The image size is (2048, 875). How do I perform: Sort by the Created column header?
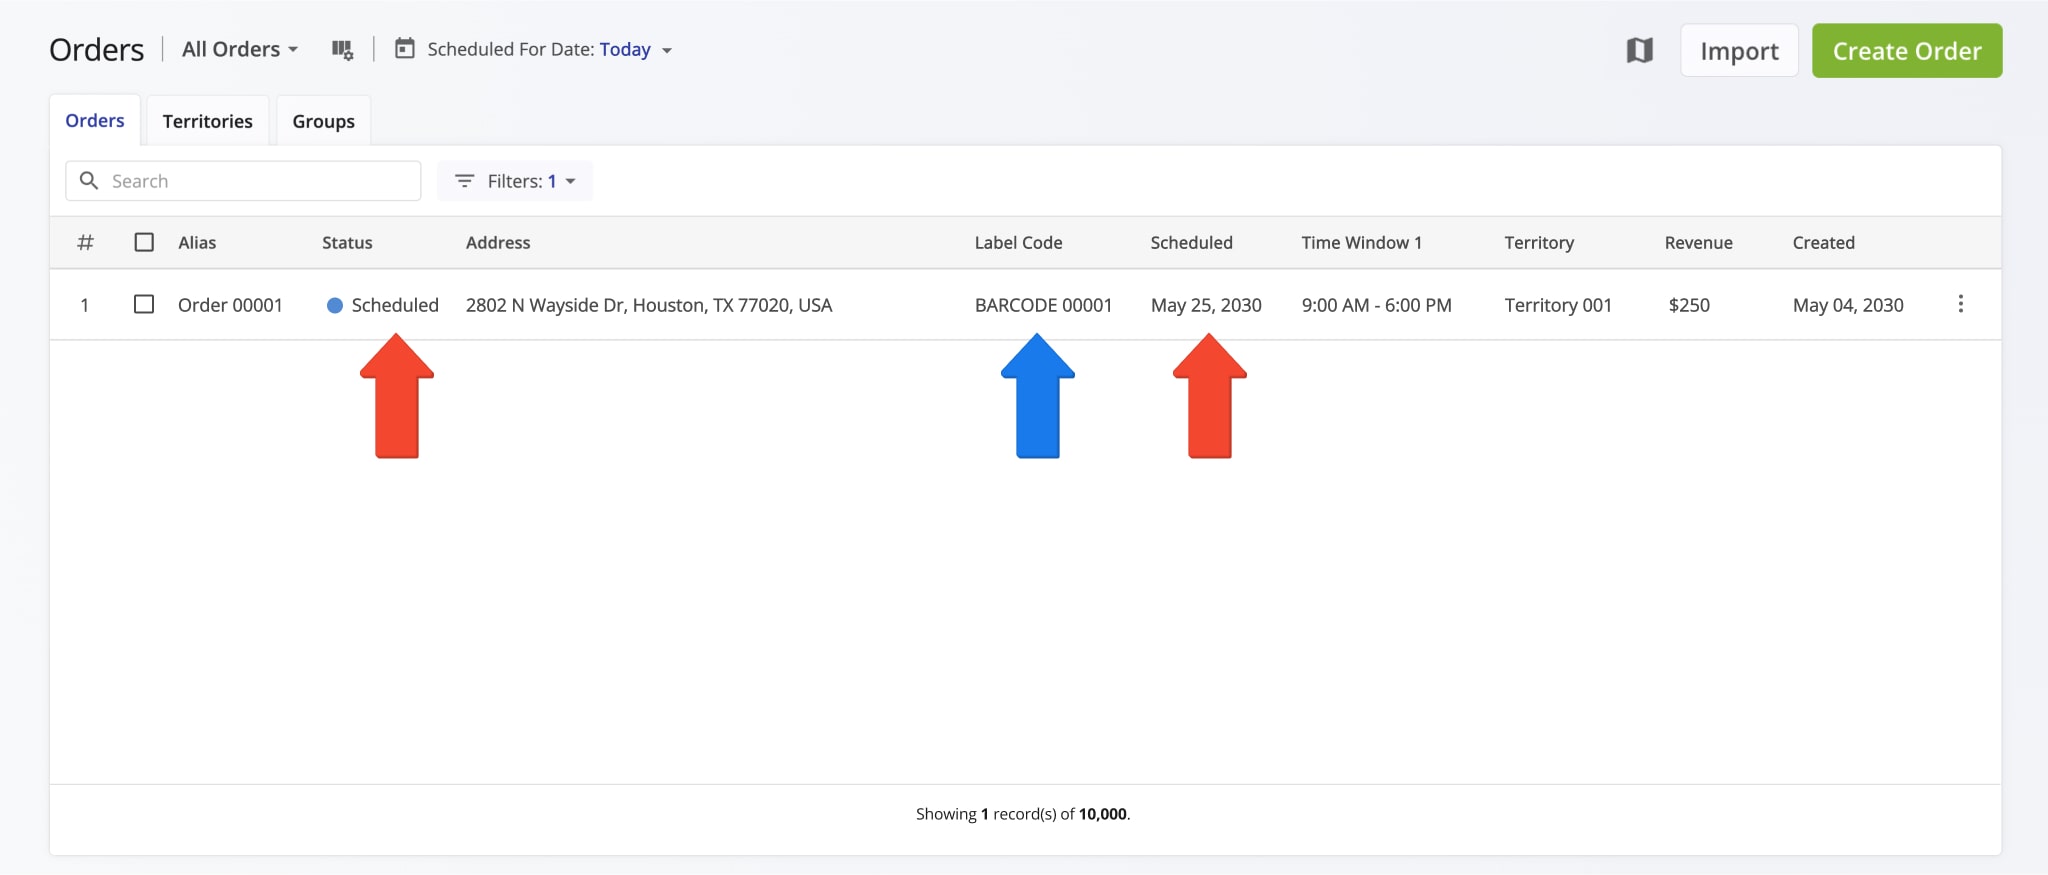click(1823, 242)
